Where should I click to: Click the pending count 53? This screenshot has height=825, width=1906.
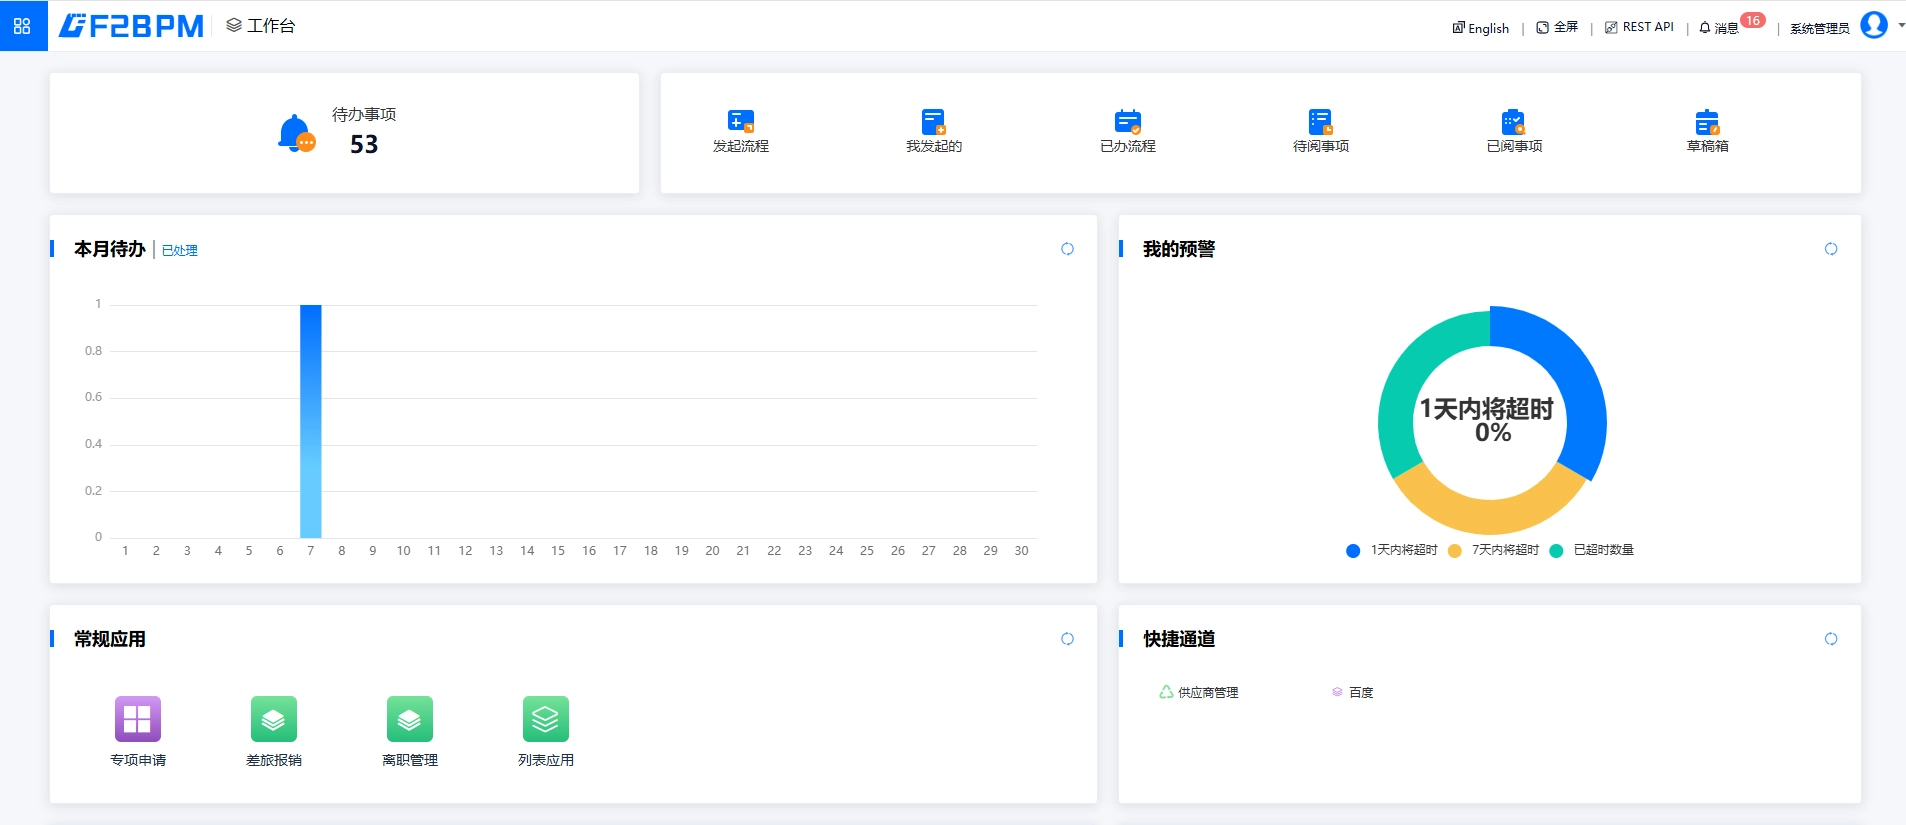click(364, 145)
